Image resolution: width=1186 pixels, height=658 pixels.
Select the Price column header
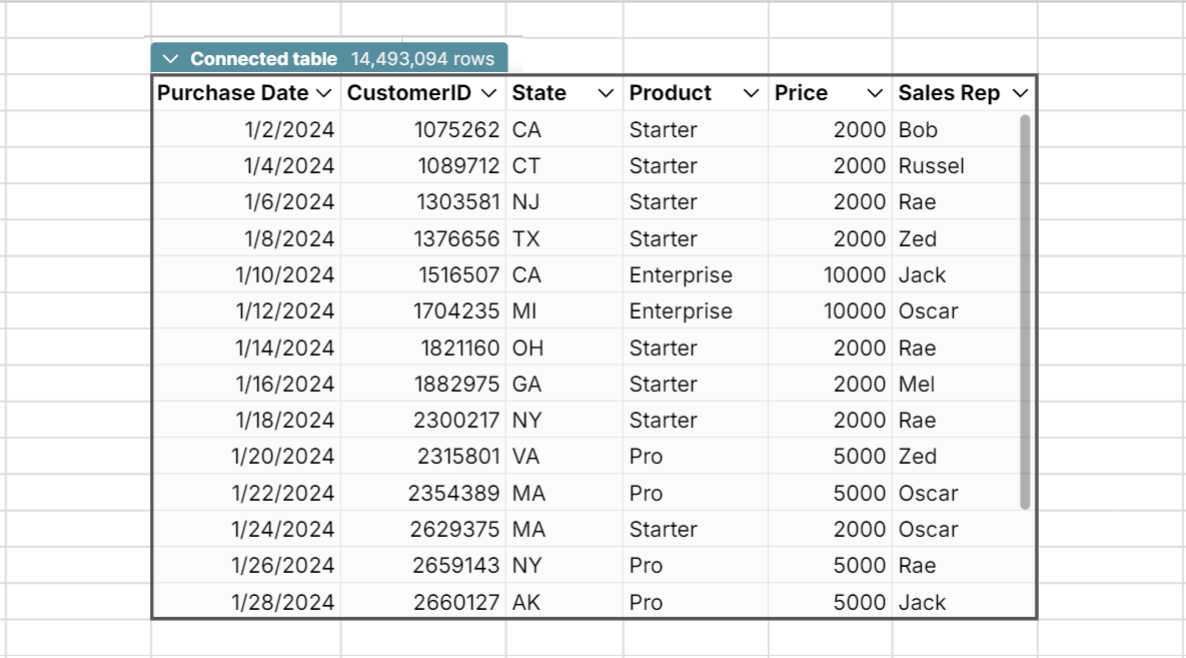[797, 92]
